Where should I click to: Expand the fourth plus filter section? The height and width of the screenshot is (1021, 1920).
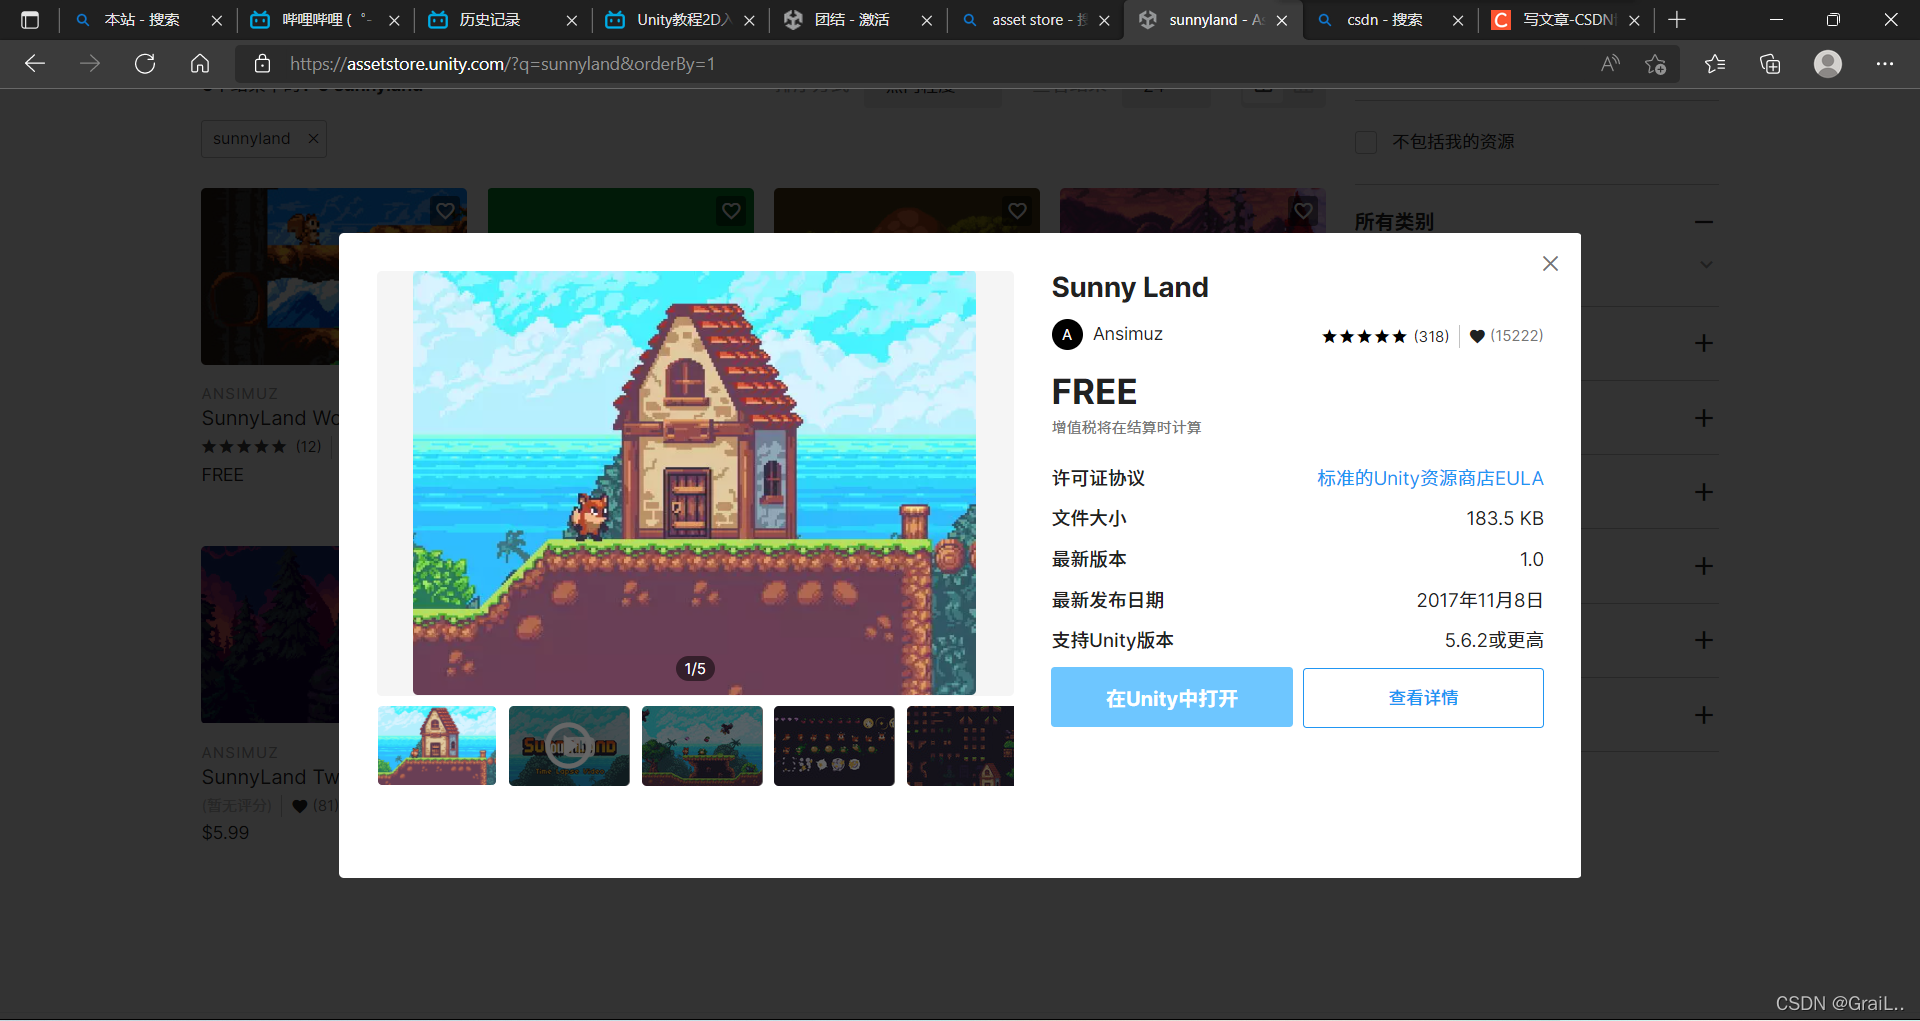point(1705,566)
